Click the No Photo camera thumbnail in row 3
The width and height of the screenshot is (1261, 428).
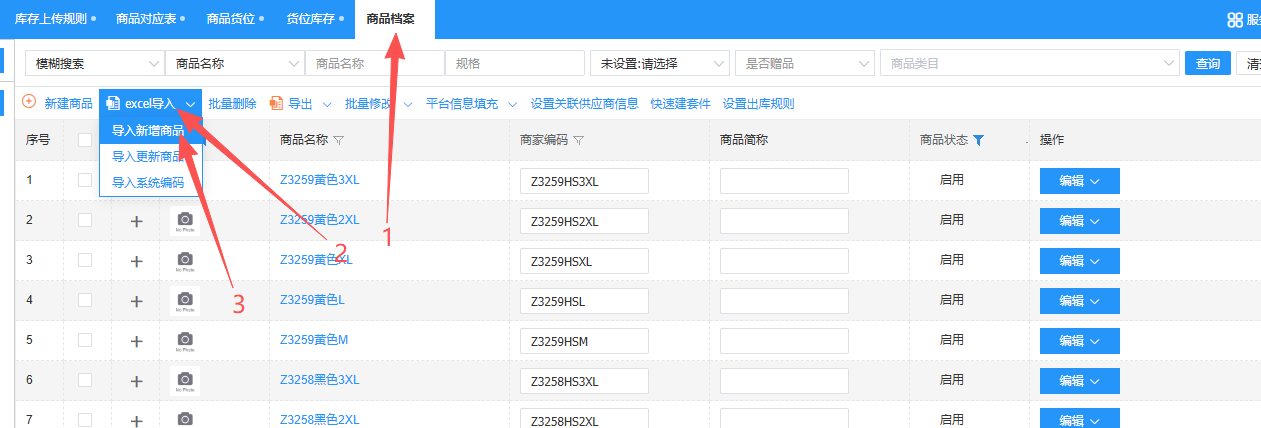coord(184,261)
